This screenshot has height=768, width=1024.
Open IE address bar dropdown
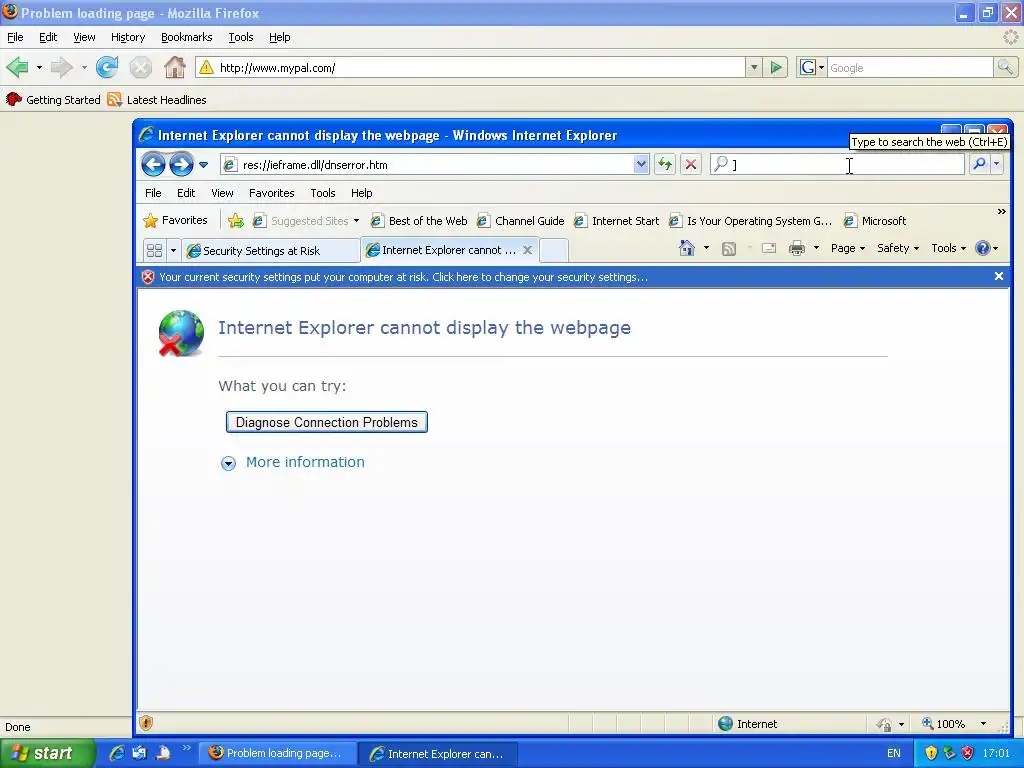[641, 165]
